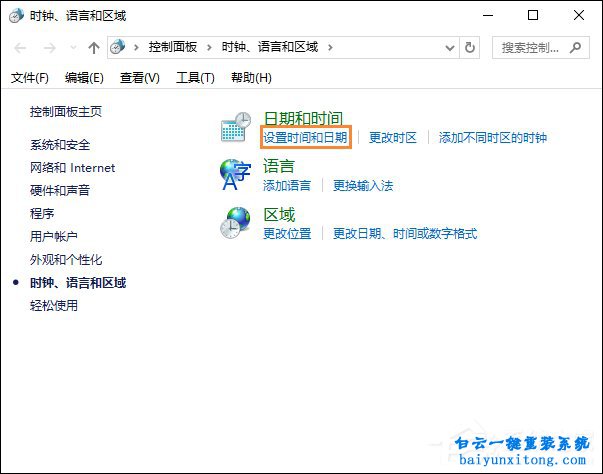603x474 pixels.
Task: Minimize the 时钟、语言和区域 window
Action: pos(488,15)
